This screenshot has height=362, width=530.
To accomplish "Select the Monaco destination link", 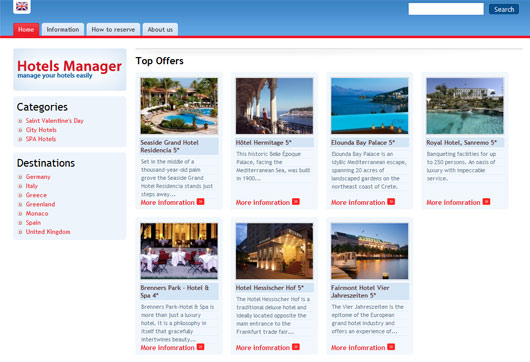I will coord(37,213).
